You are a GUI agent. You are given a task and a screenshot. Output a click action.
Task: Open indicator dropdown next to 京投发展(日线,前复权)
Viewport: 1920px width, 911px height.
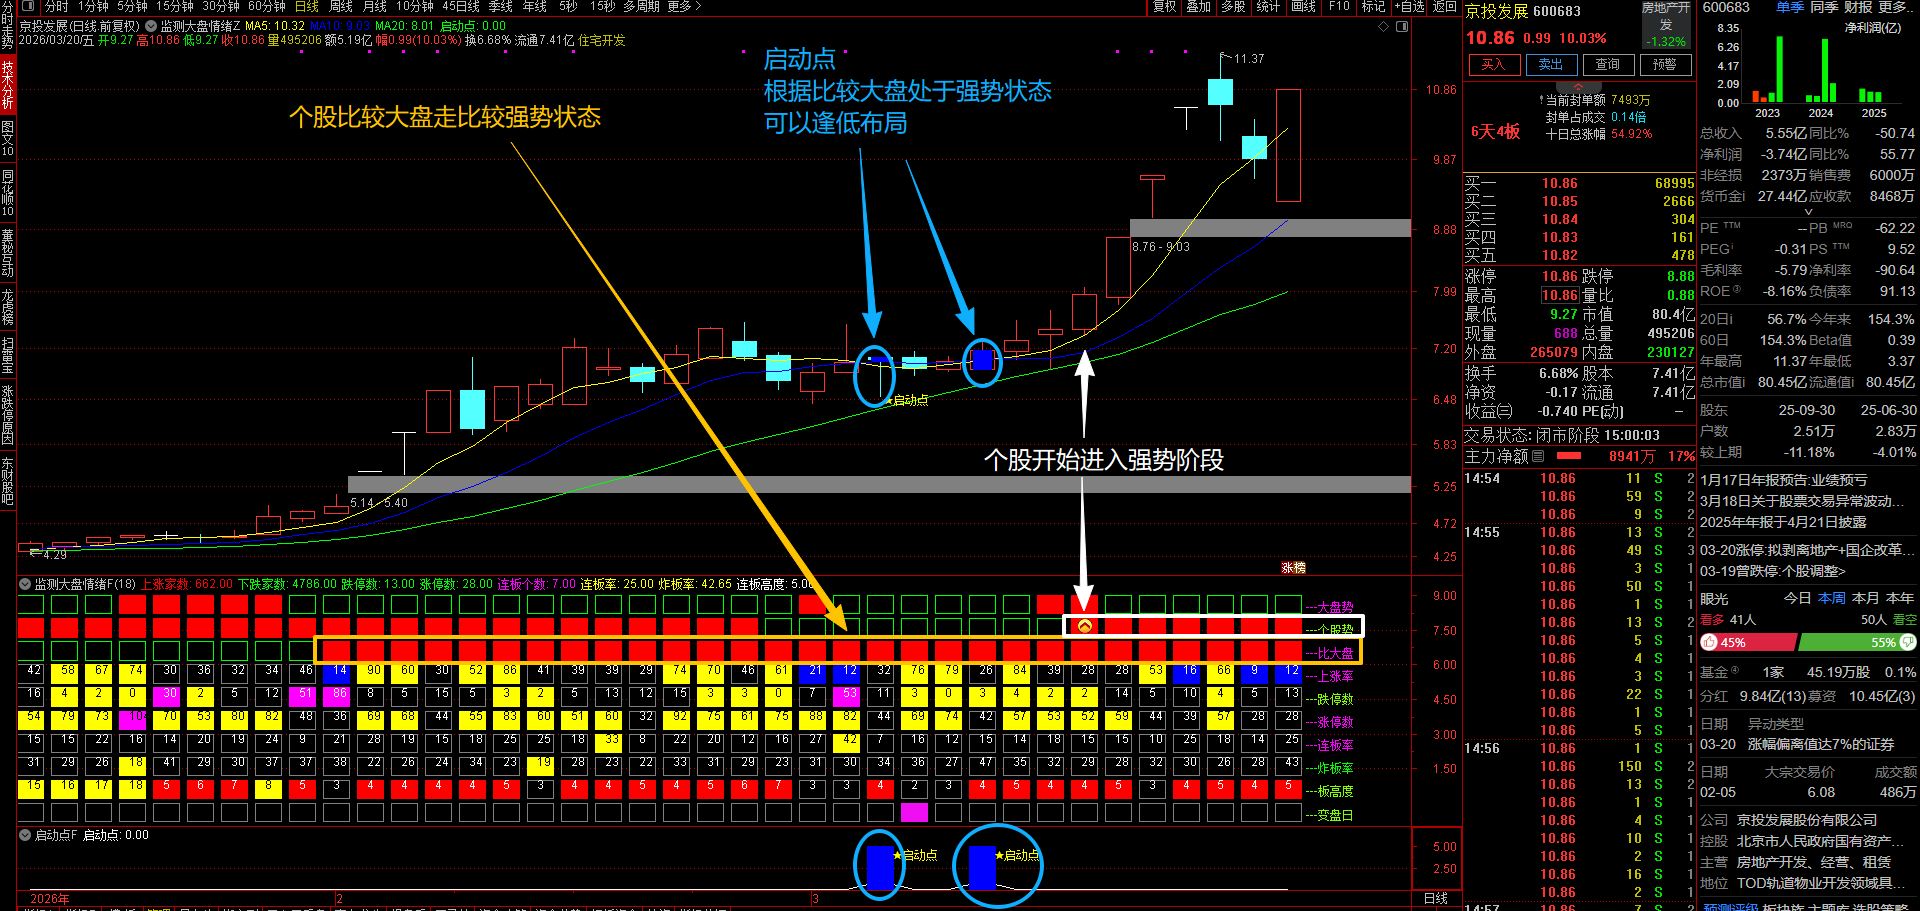pyautogui.click(x=151, y=26)
